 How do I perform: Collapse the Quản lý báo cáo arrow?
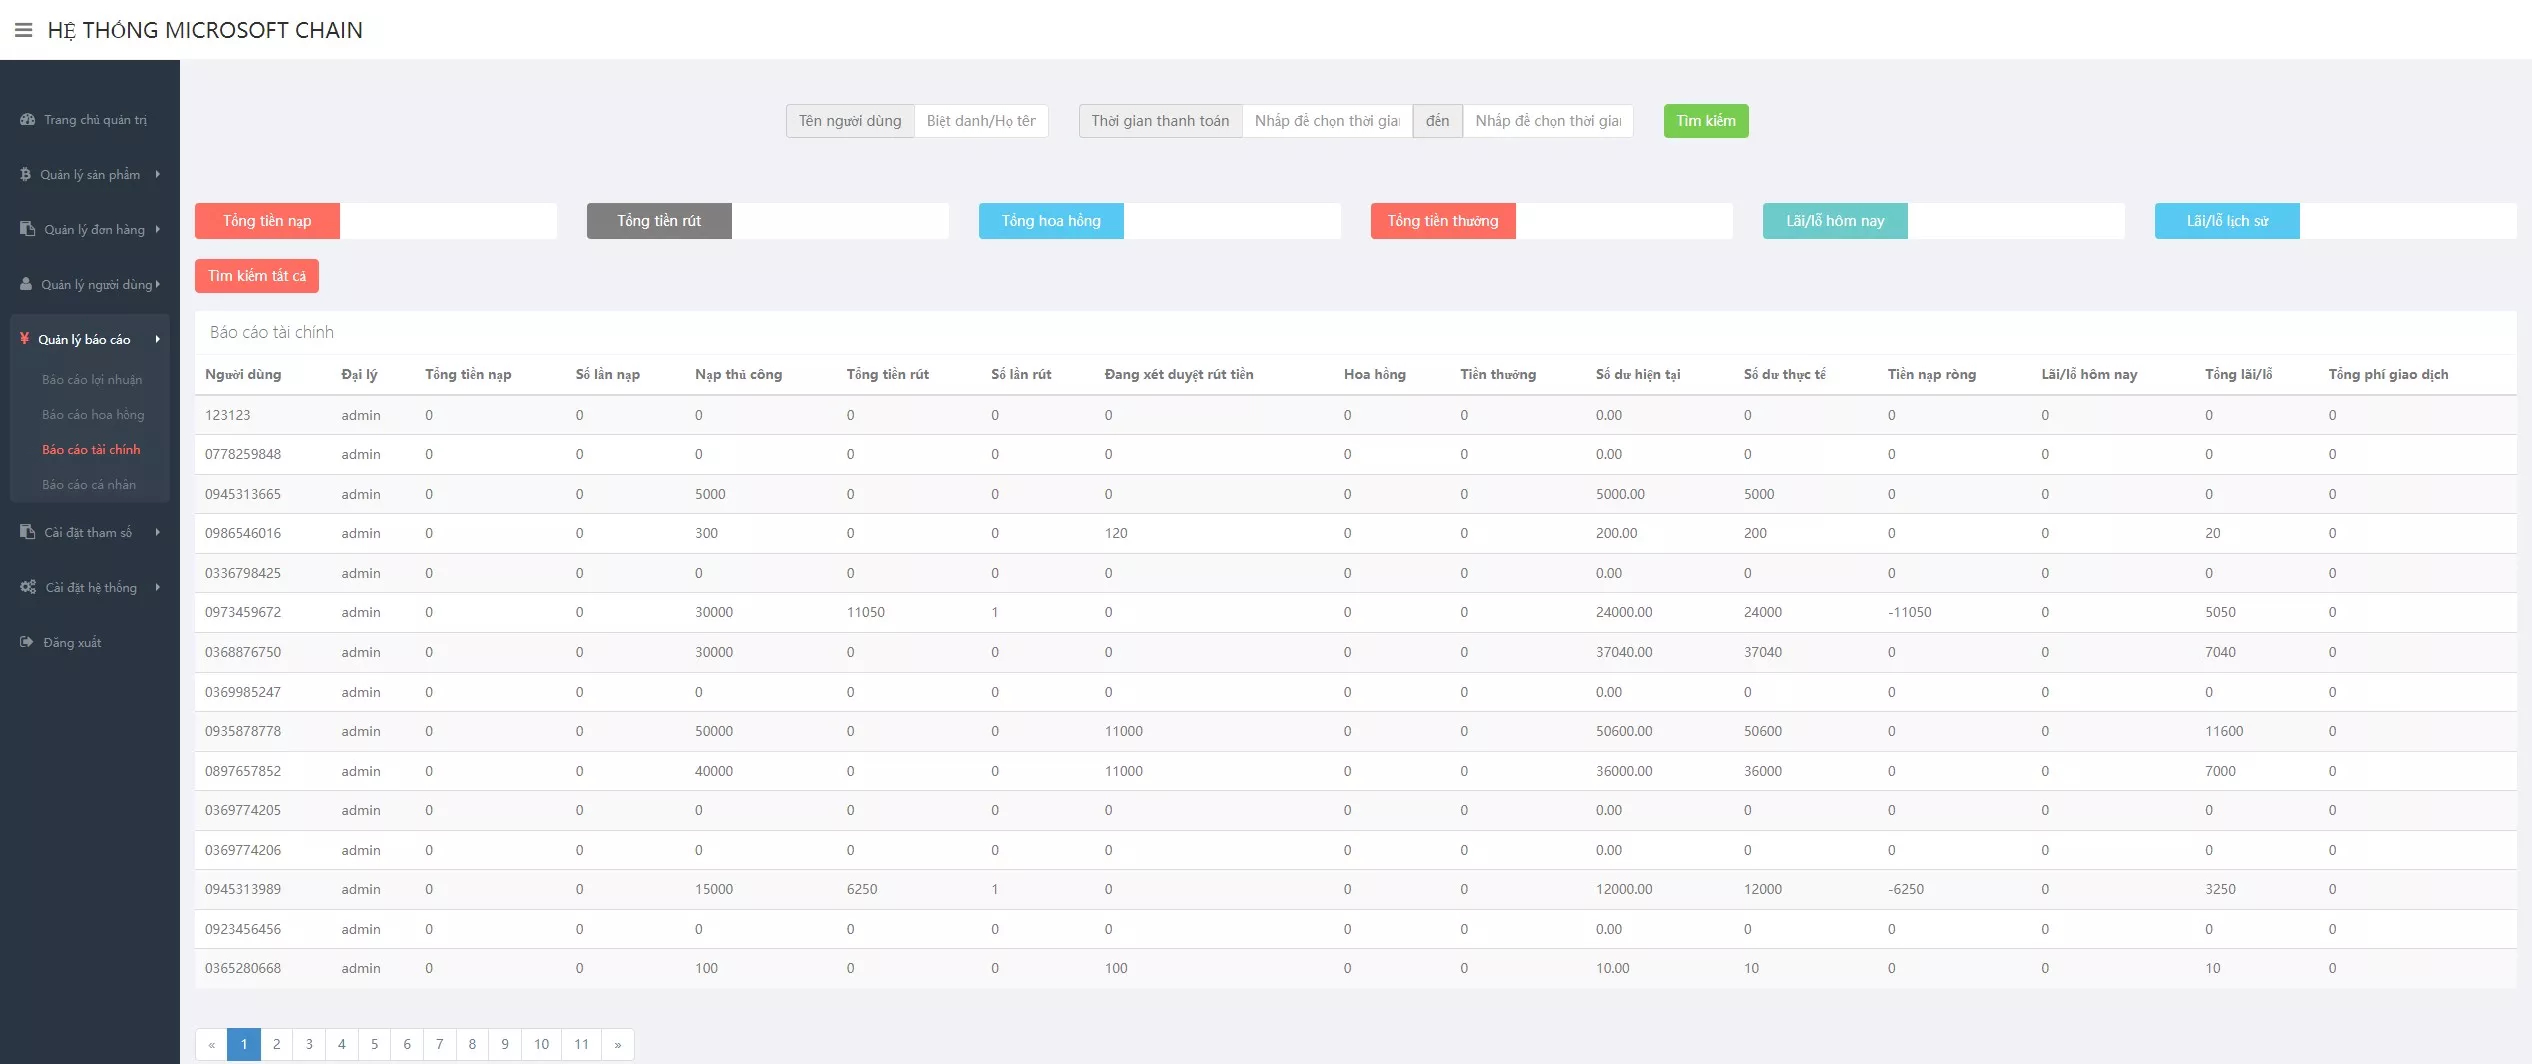(x=158, y=339)
